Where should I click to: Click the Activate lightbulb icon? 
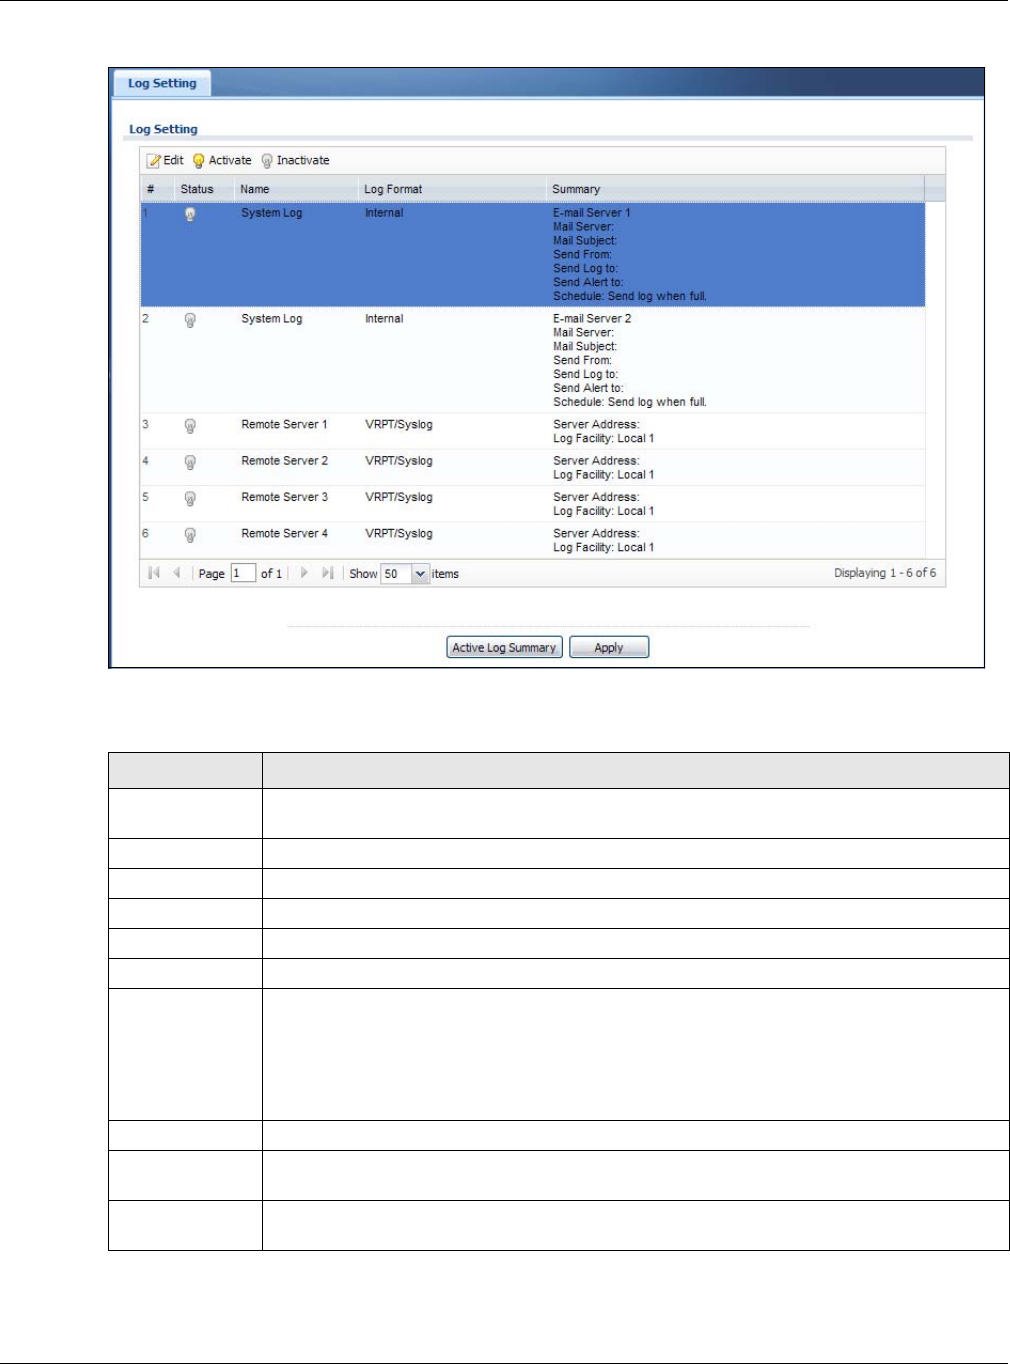198,161
